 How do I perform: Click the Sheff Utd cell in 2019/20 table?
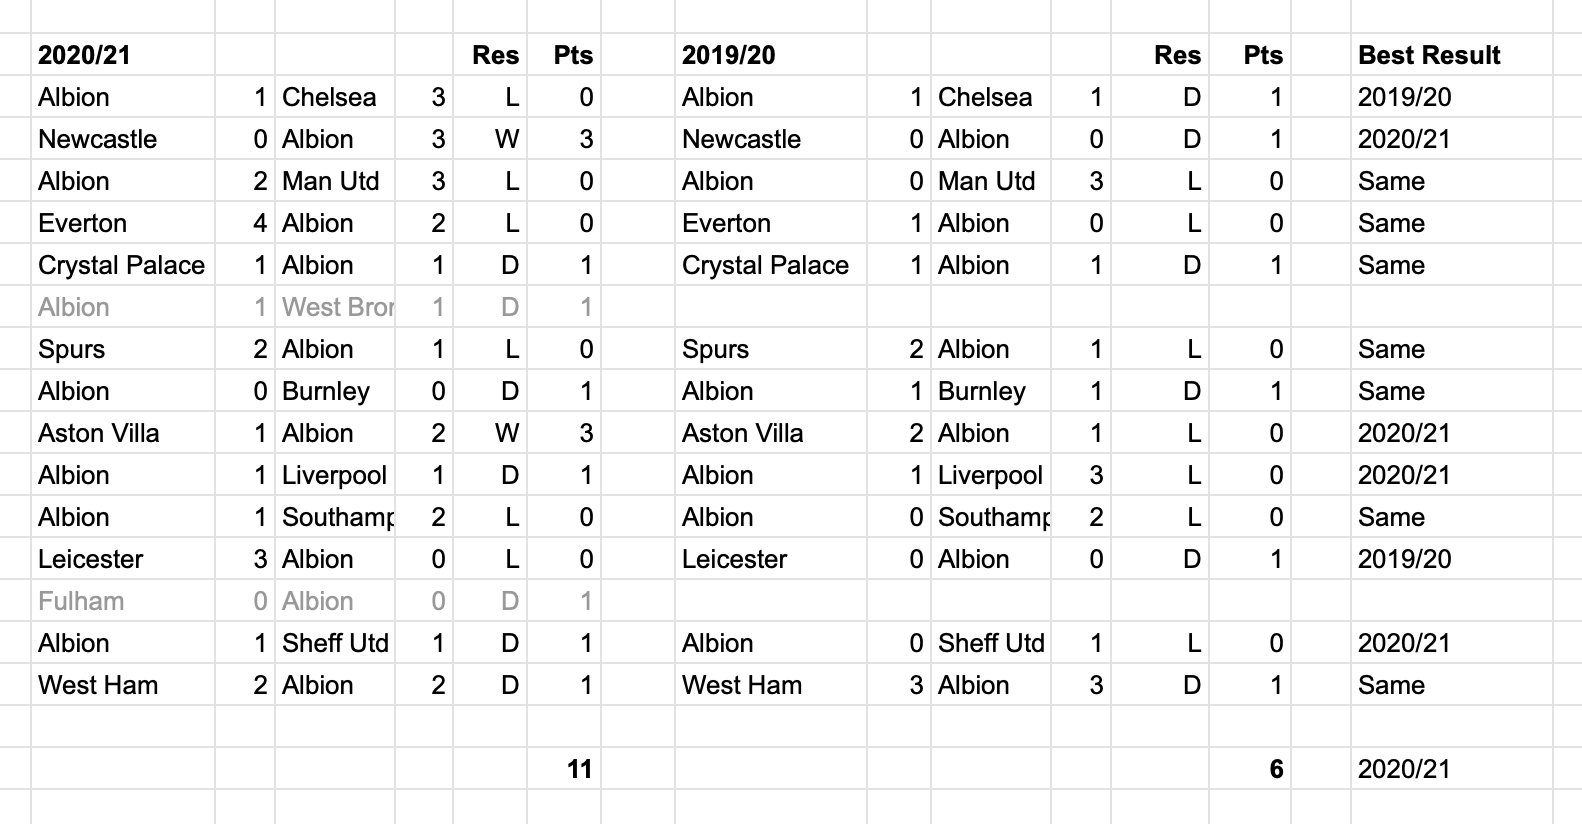(991, 643)
